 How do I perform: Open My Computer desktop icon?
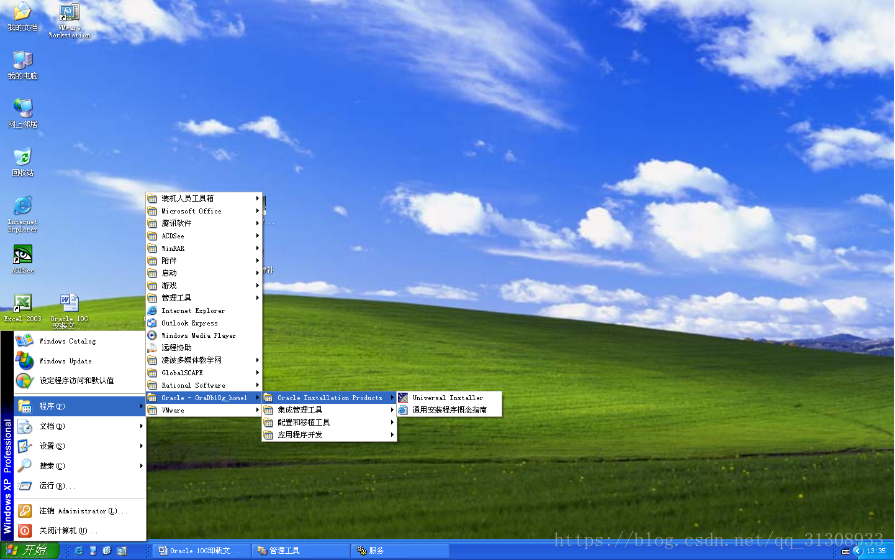[22, 65]
